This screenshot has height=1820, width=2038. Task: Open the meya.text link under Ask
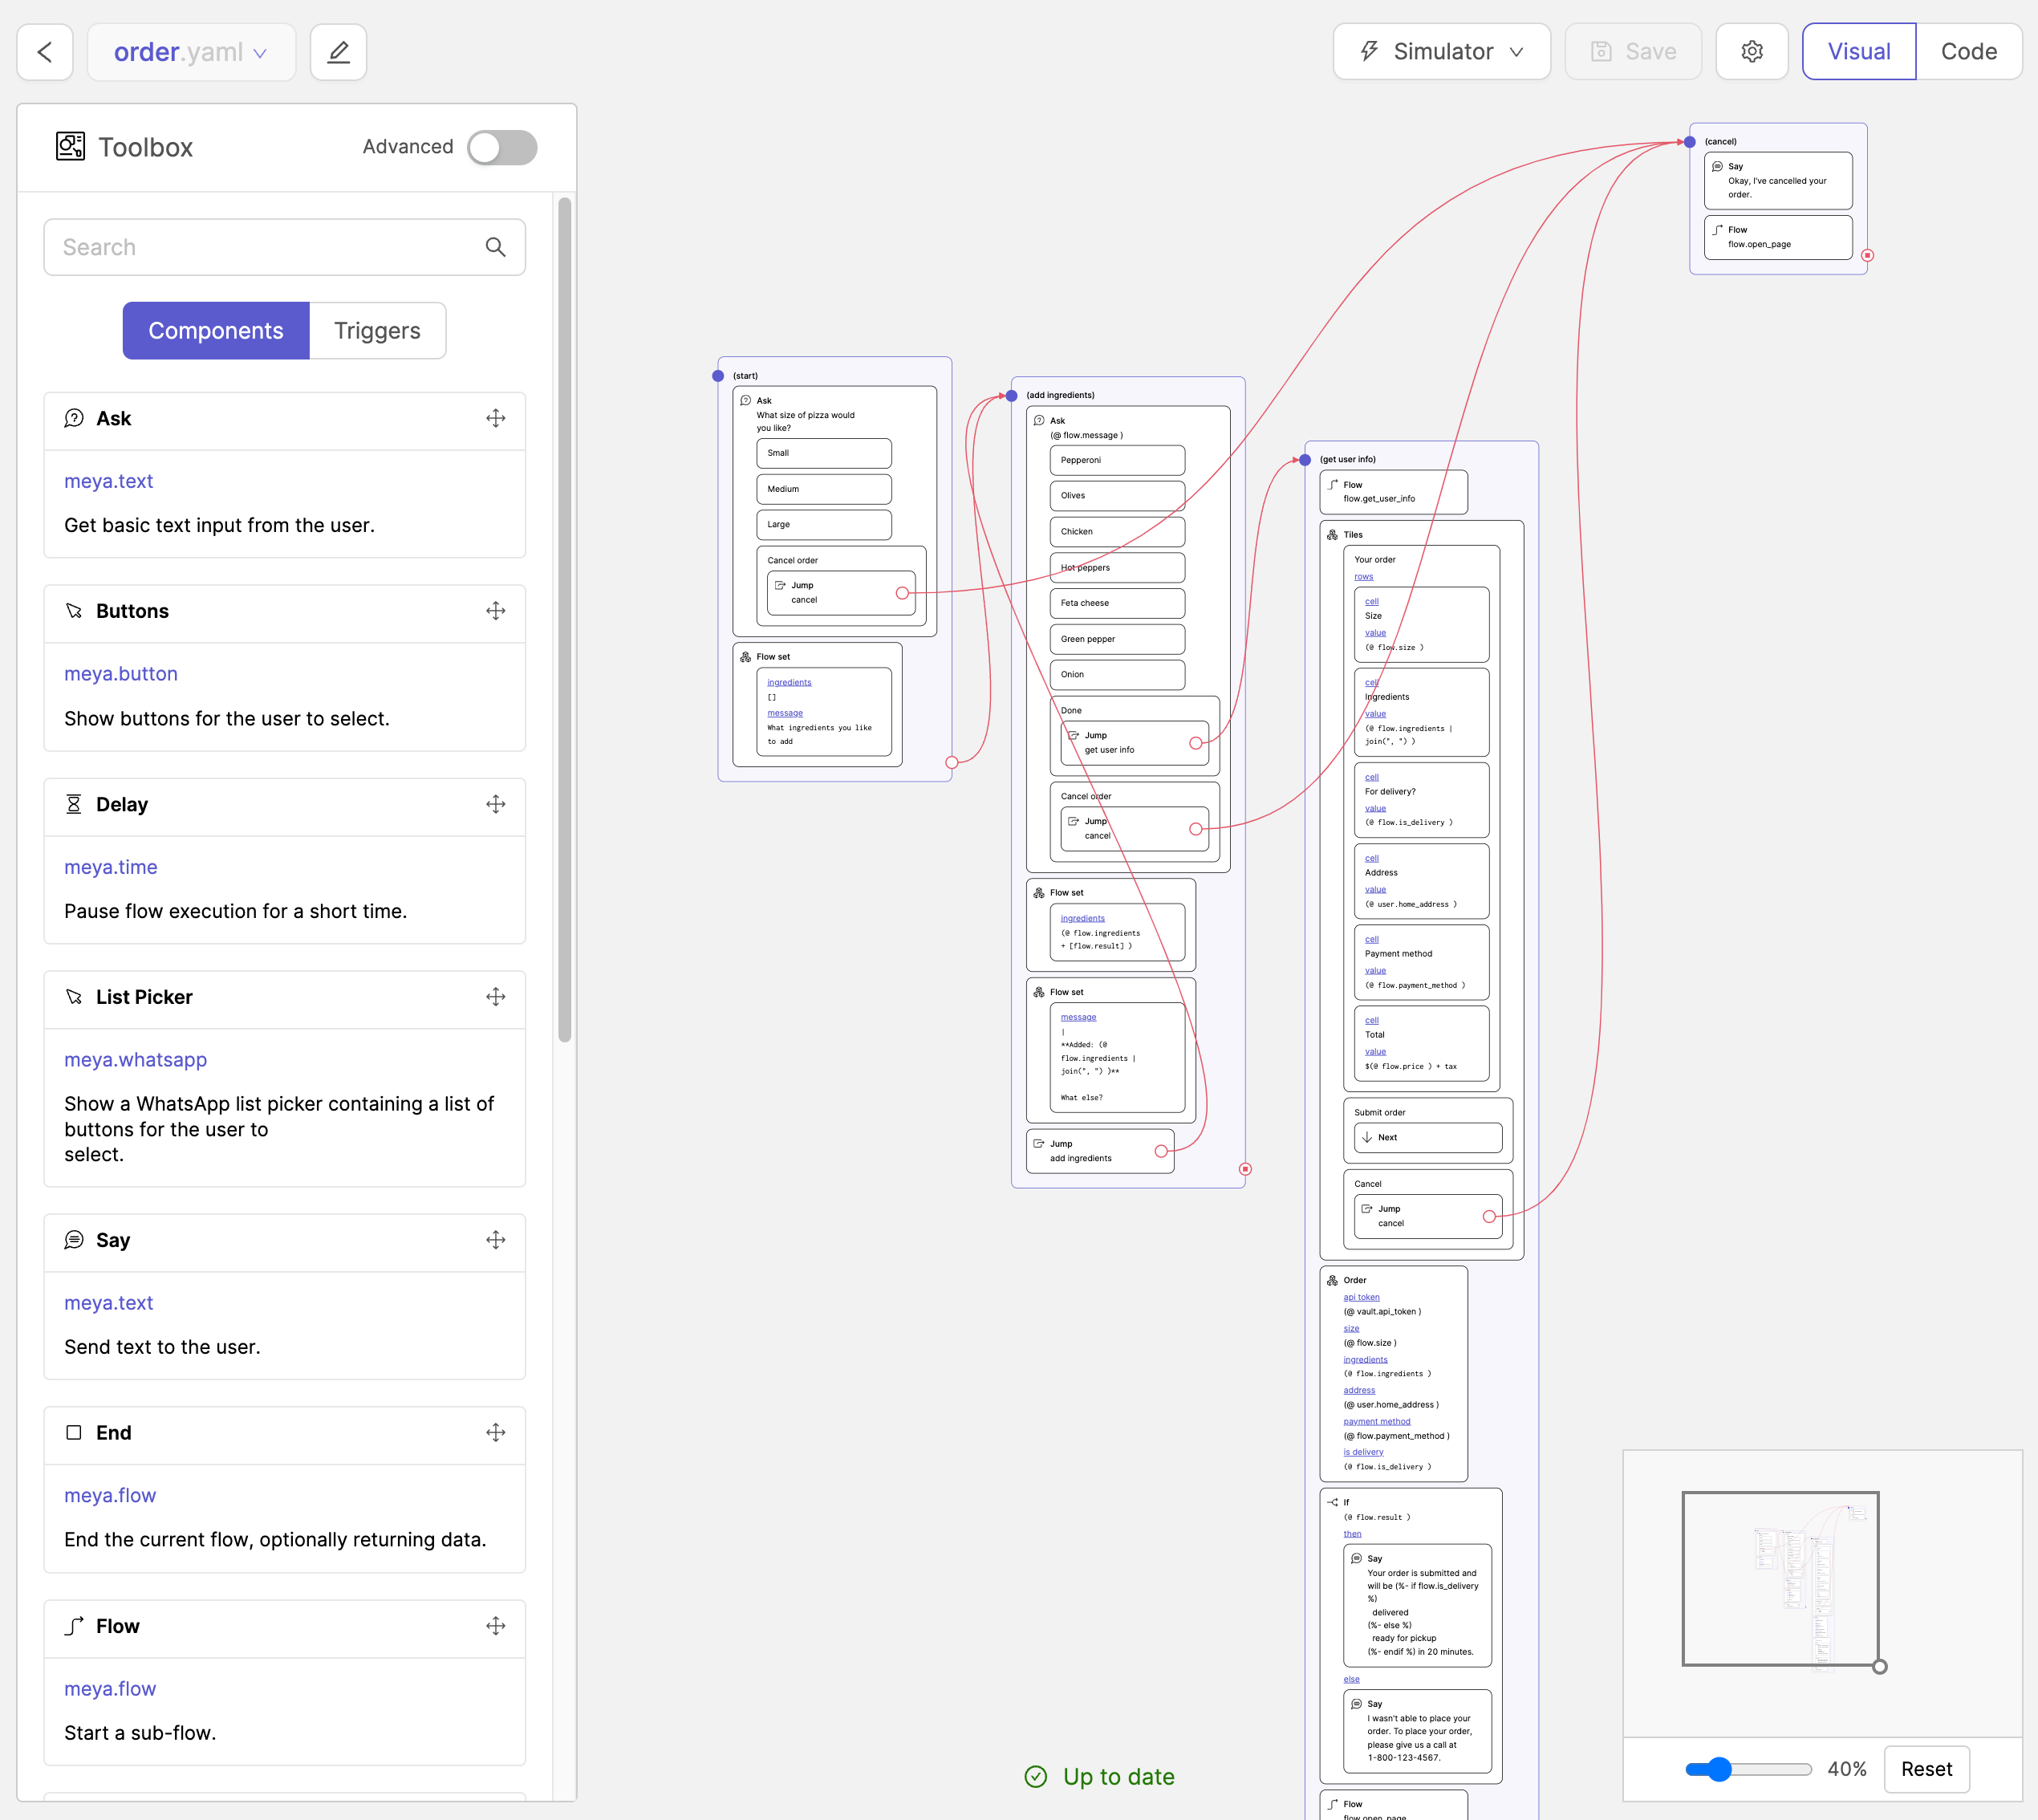coord(109,481)
